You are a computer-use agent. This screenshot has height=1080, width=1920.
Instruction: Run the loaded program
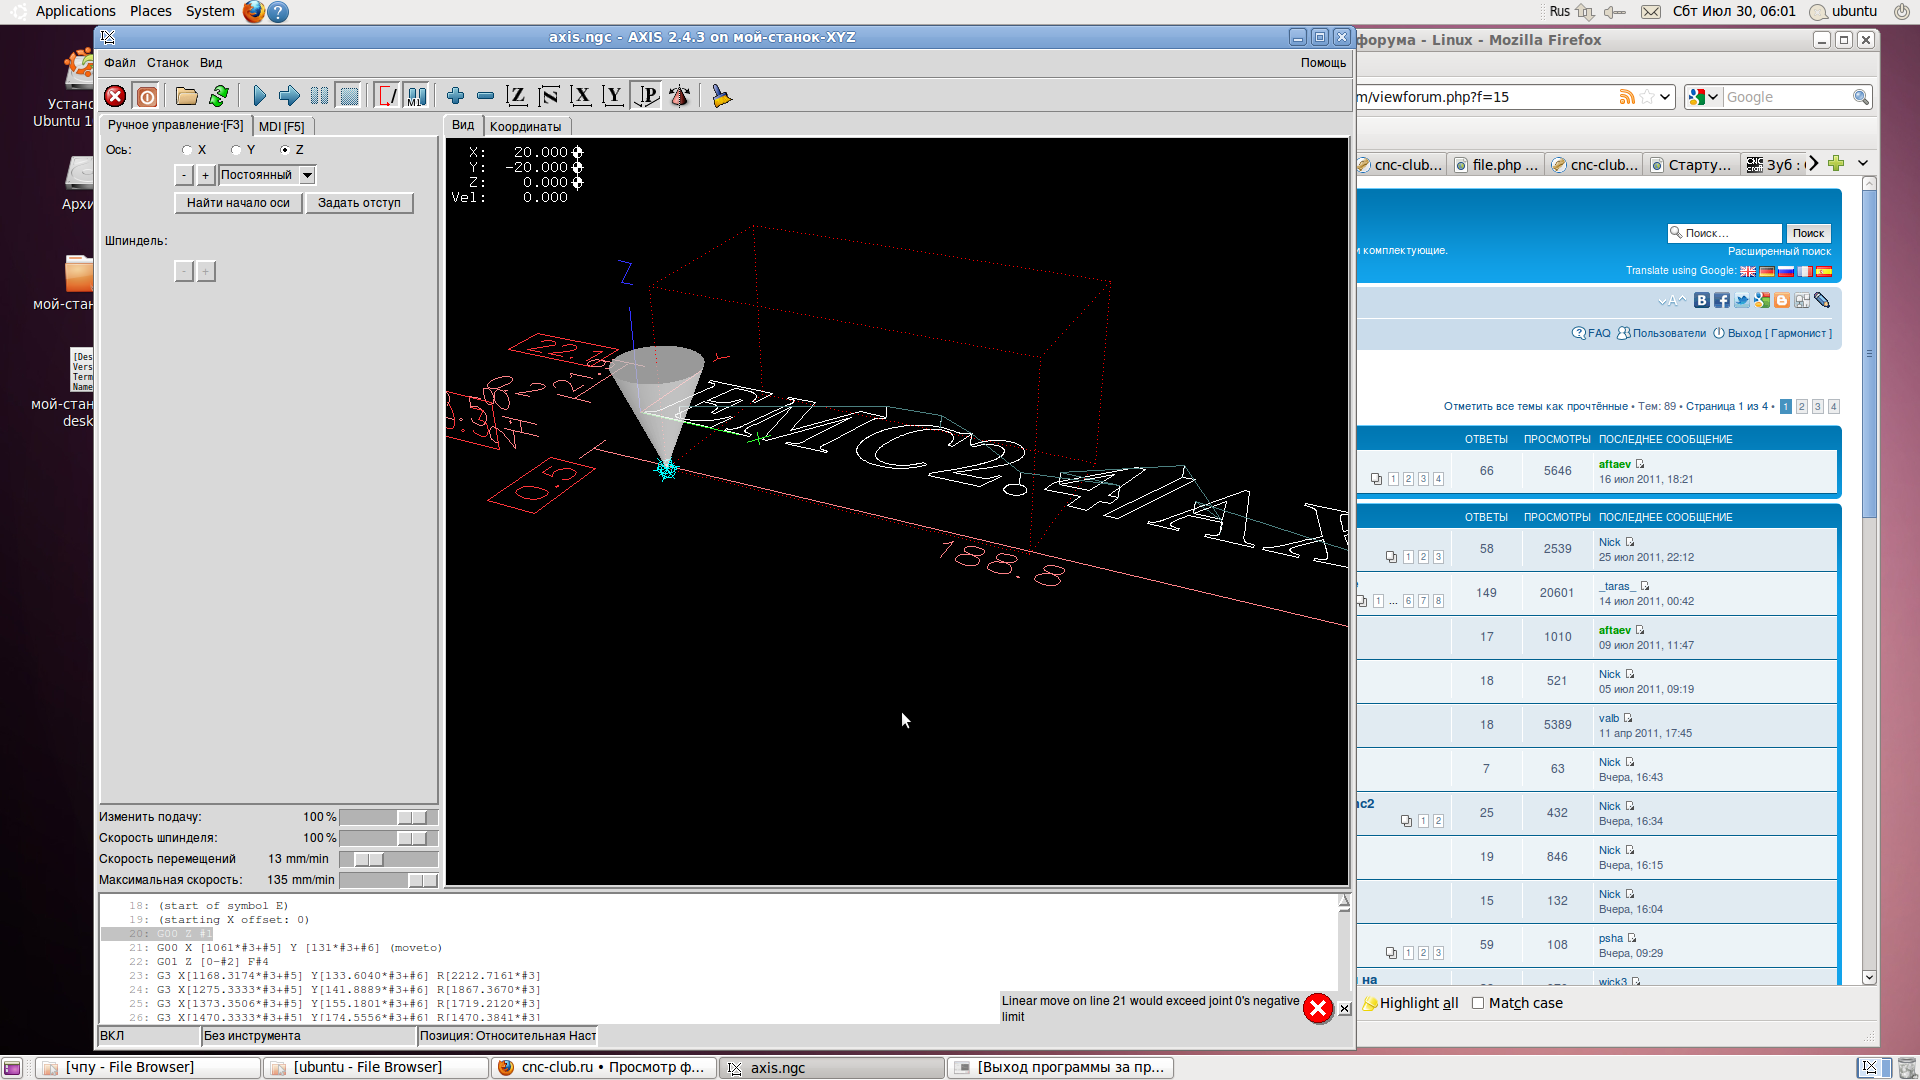pyautogui.click(x=259, y=96)
